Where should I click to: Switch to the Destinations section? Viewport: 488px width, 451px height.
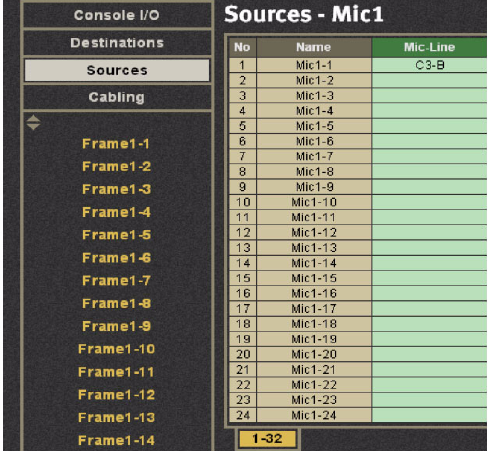[x=117, y=43]
